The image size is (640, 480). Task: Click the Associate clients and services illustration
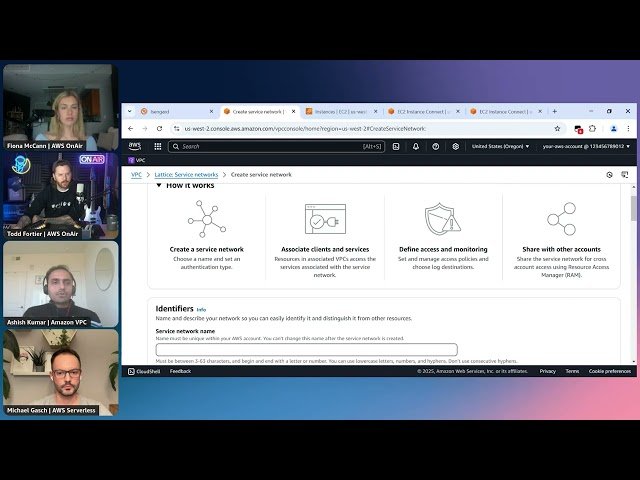pos(325,219)
